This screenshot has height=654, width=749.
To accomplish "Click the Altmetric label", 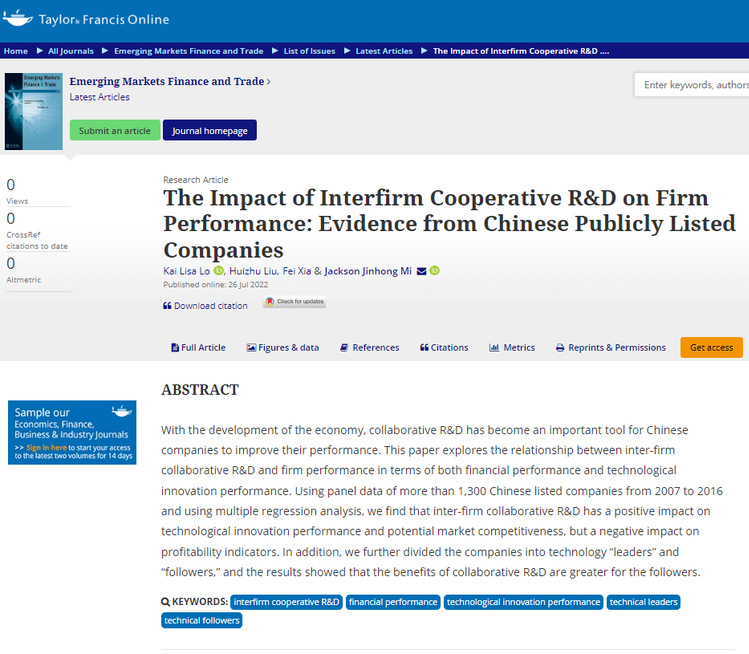I will (23, 280).
